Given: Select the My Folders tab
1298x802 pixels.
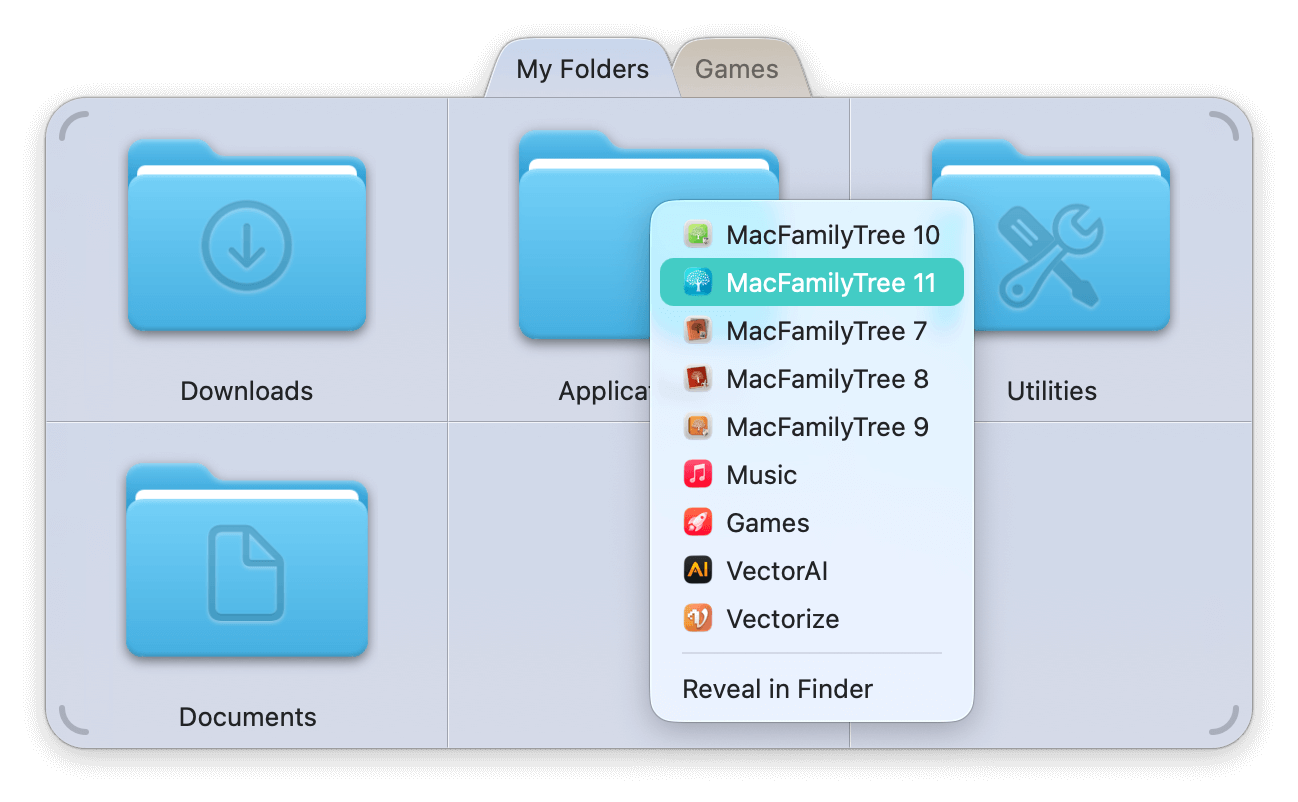Looking at the screenshot, I should coord(582,69).
